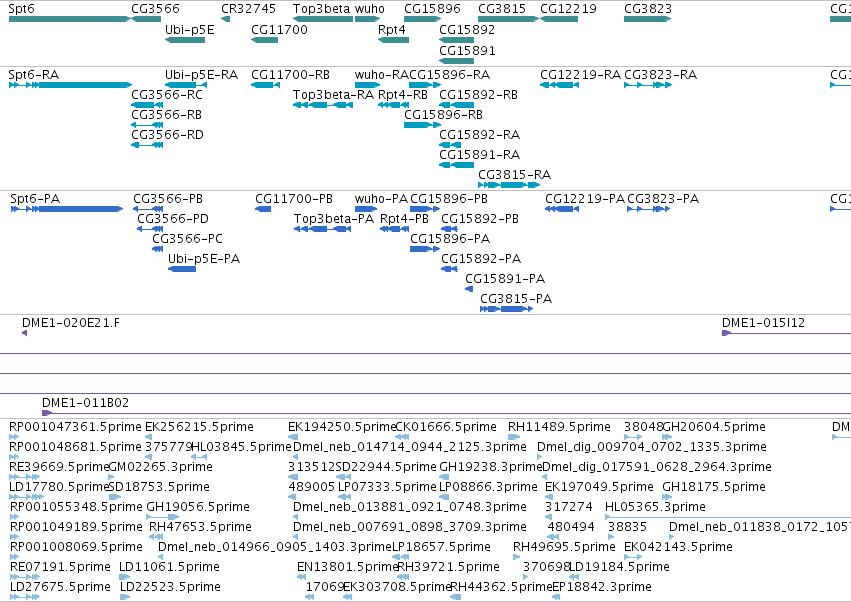Select the CG15892-PB protein label
This screenshot has height=602, width=851.
pos(480,219)
